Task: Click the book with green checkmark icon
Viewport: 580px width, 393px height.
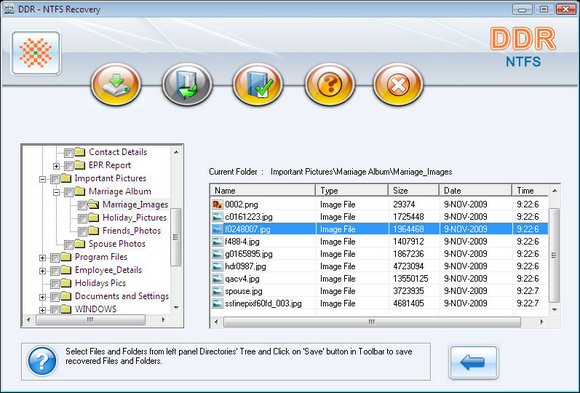Action: (x=258, y=84)
